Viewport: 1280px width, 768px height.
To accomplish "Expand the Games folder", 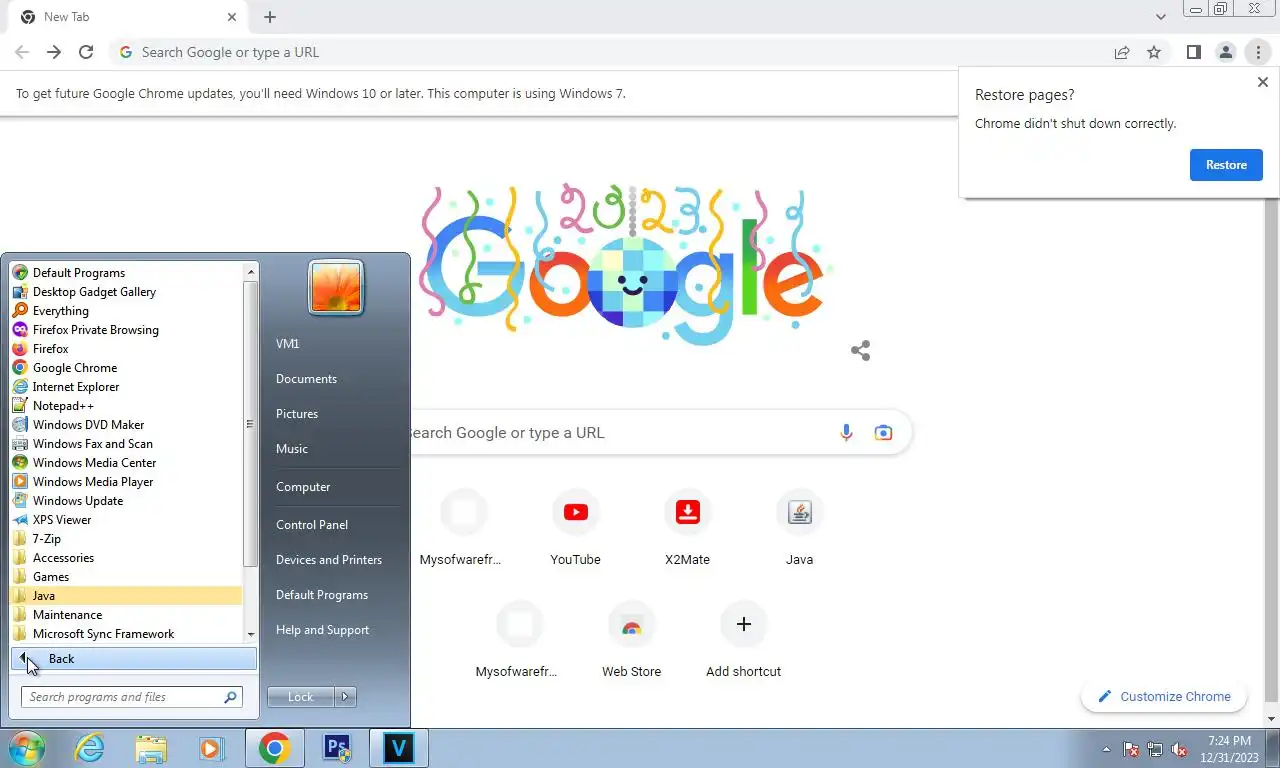I will pos(126,577).
